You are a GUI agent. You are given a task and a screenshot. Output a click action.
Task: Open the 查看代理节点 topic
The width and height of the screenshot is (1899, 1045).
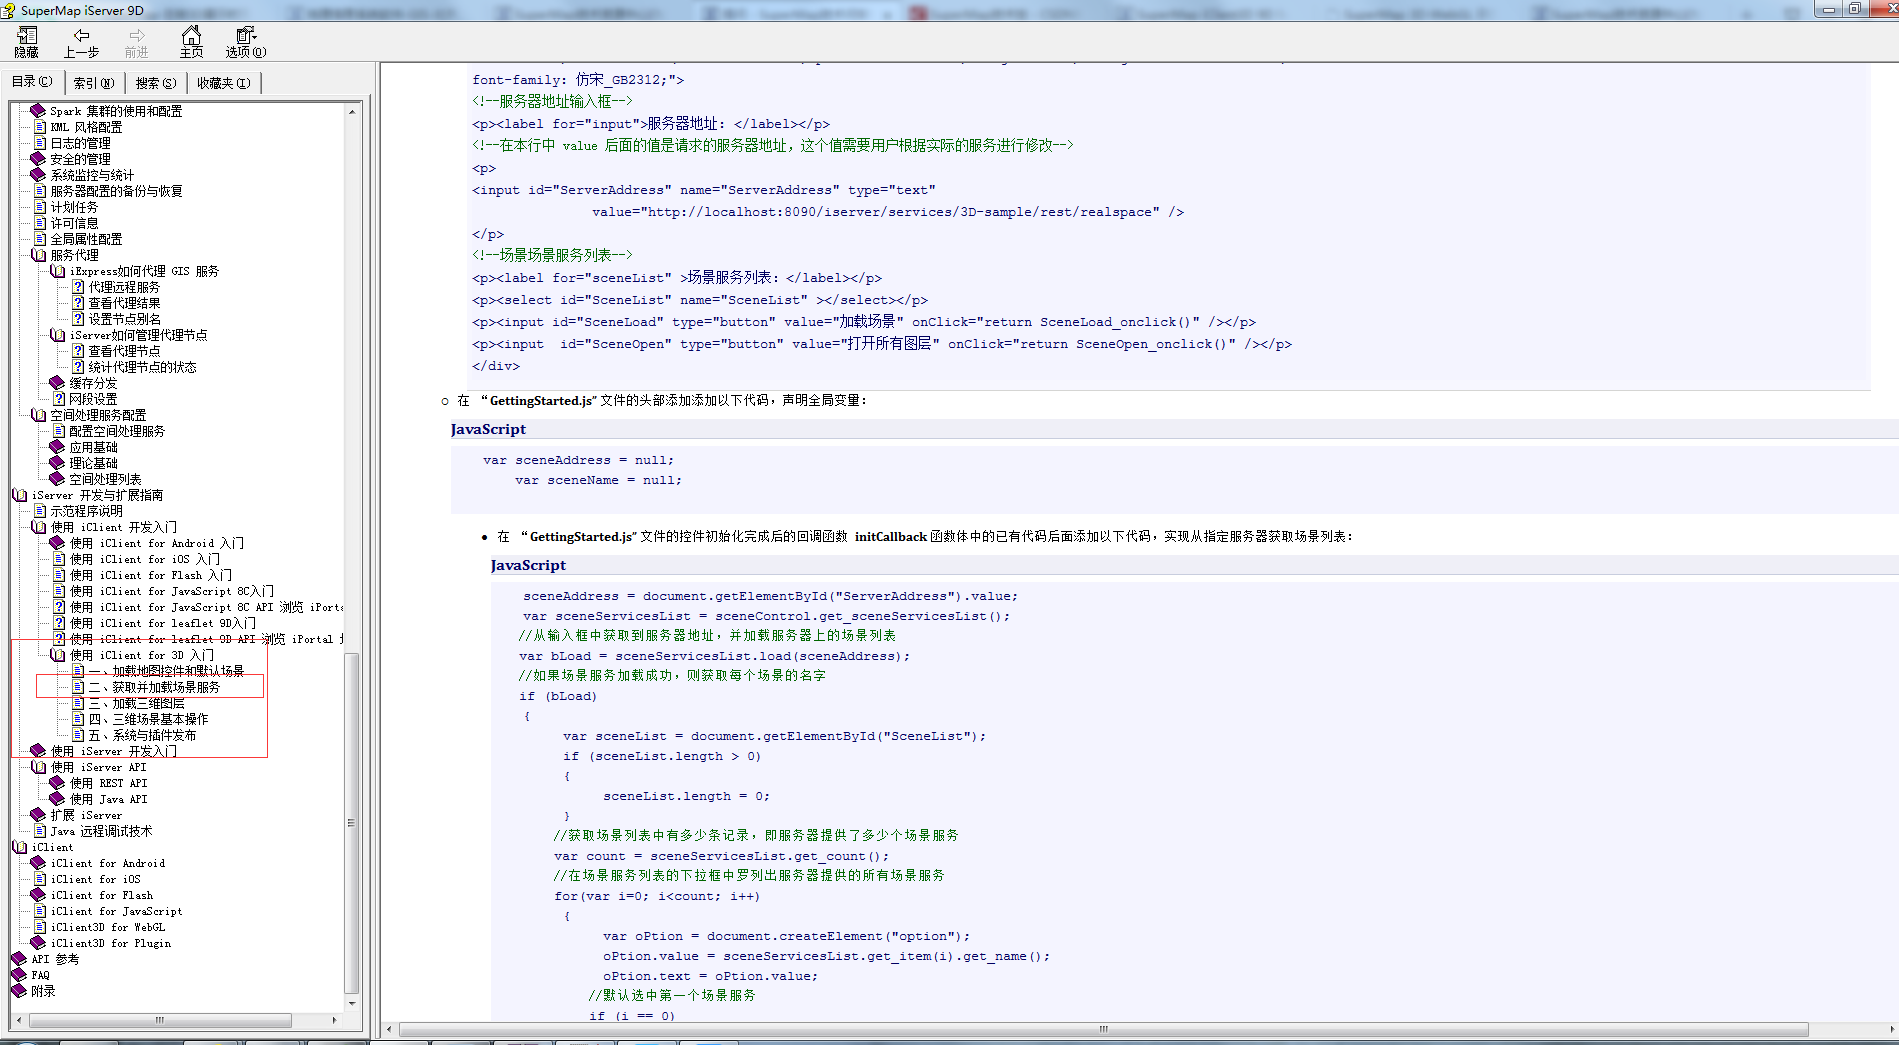124,351
